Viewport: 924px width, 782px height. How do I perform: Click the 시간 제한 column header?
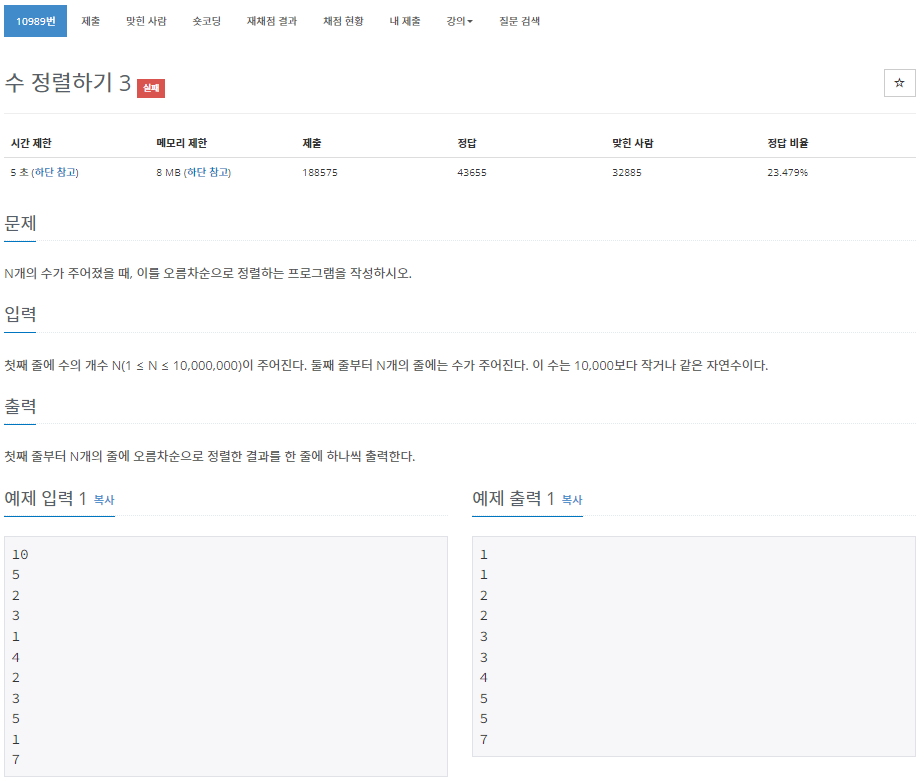tap(31, 143)
